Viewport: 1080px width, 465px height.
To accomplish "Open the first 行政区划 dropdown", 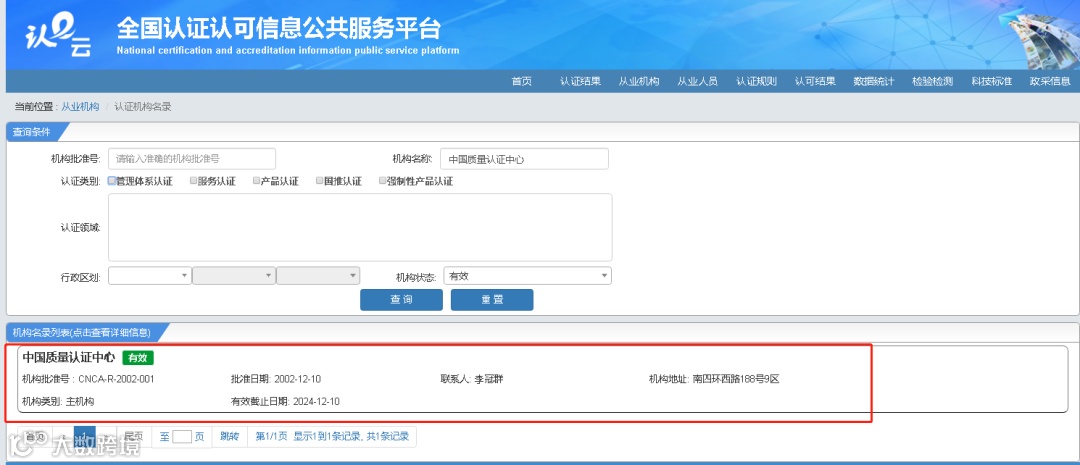I will pyautogui.click(x=149, y=276).
